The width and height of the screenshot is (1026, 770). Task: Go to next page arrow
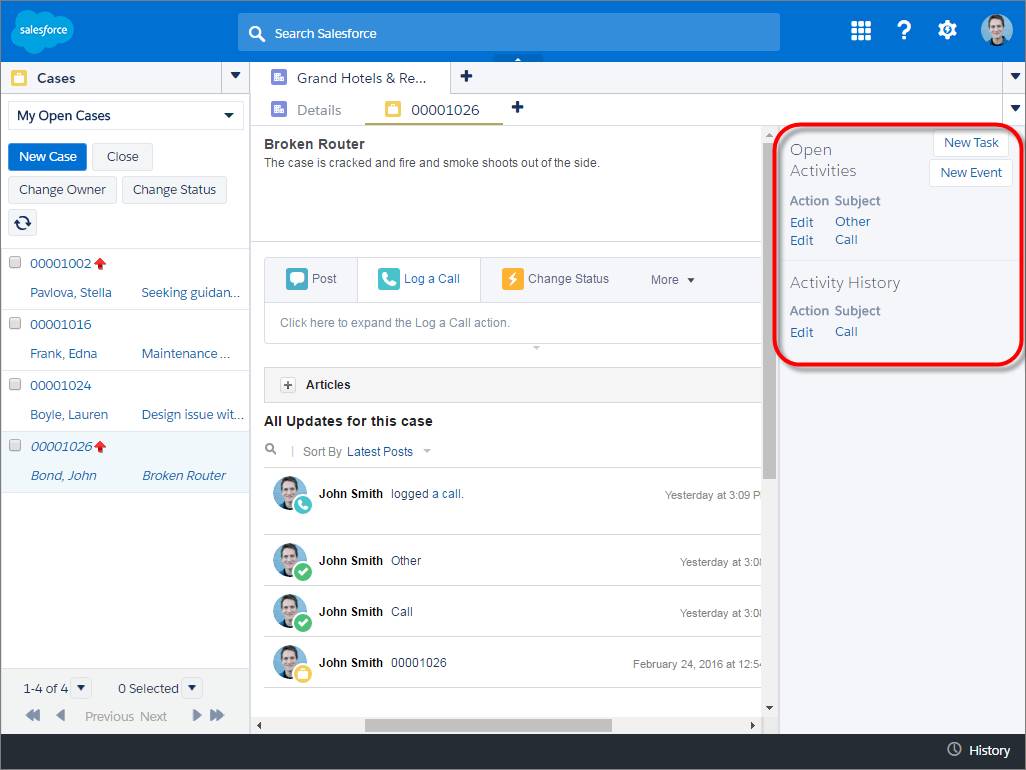point(196,715)
